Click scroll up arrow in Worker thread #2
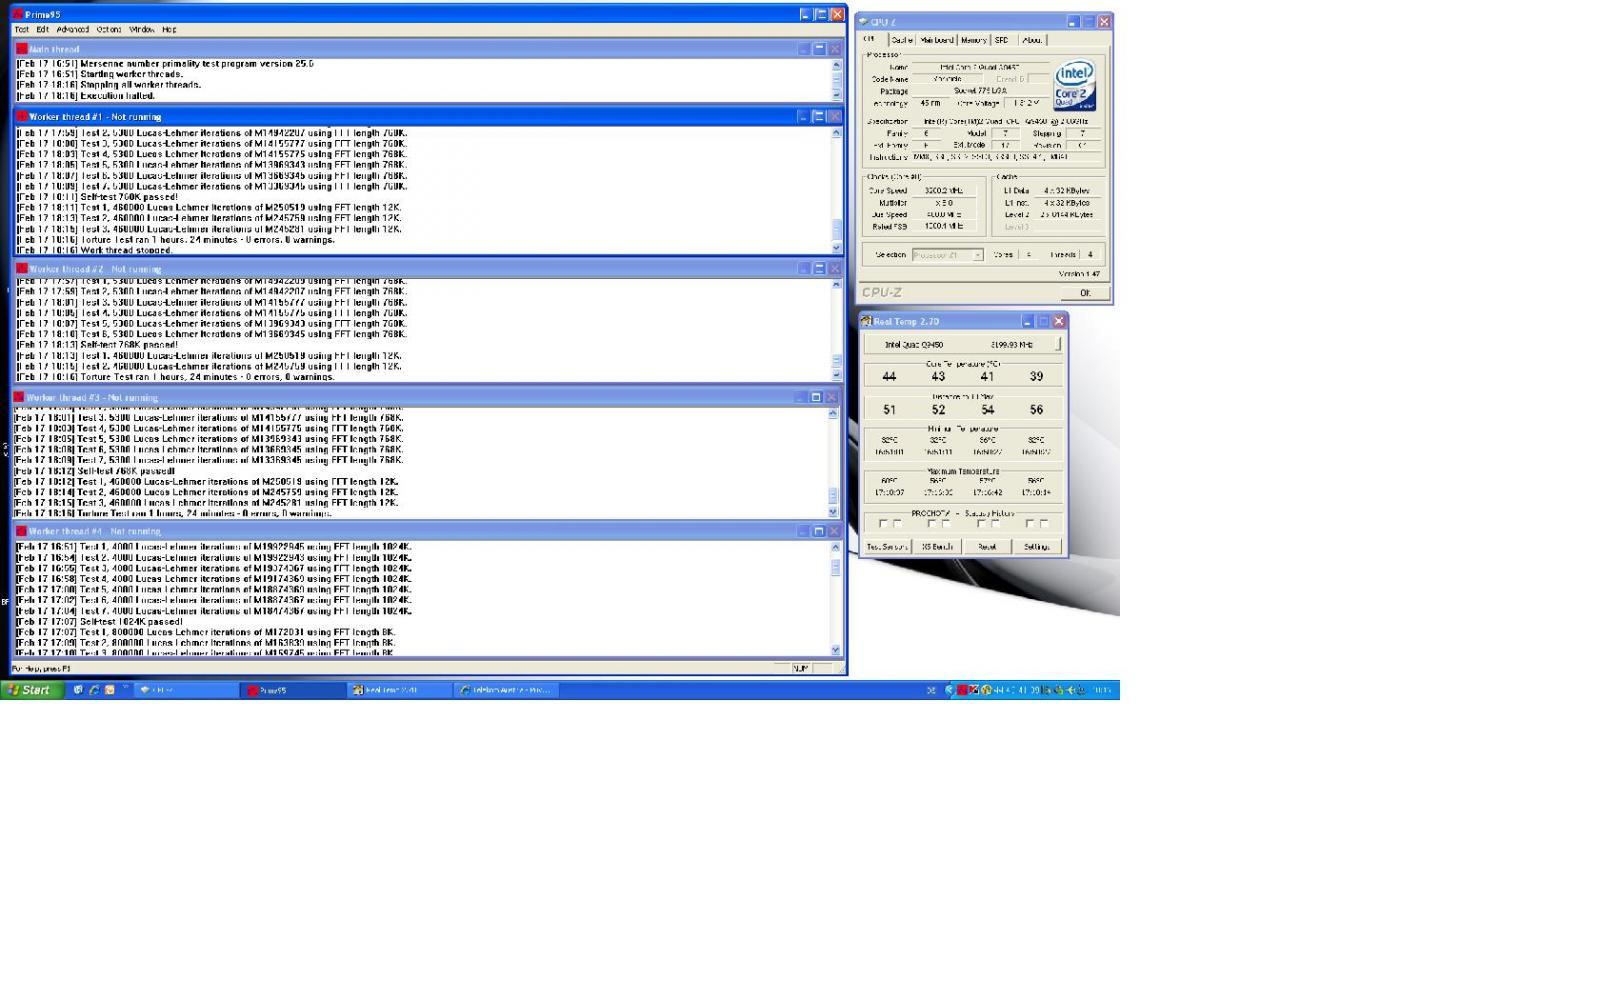Image resolution: width=1600 pixels, height=1000 pixels. [x=836, y=284]
